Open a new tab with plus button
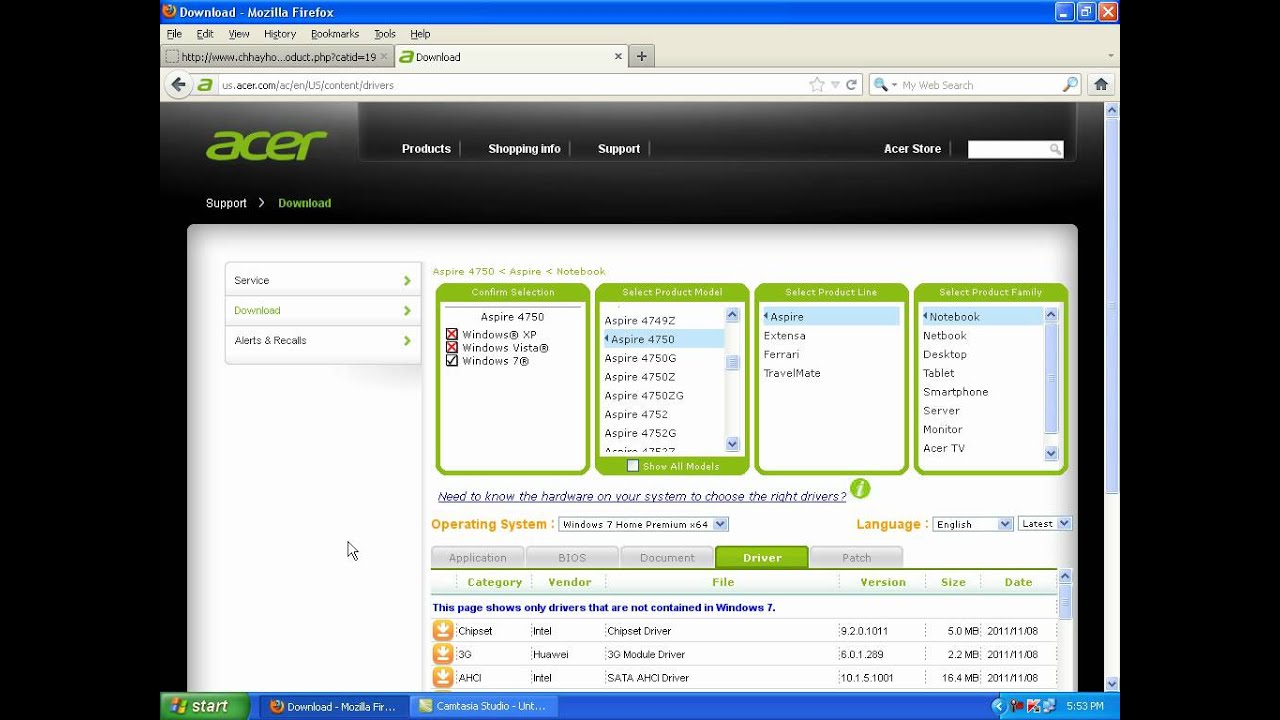 click(x=641, y=56)
